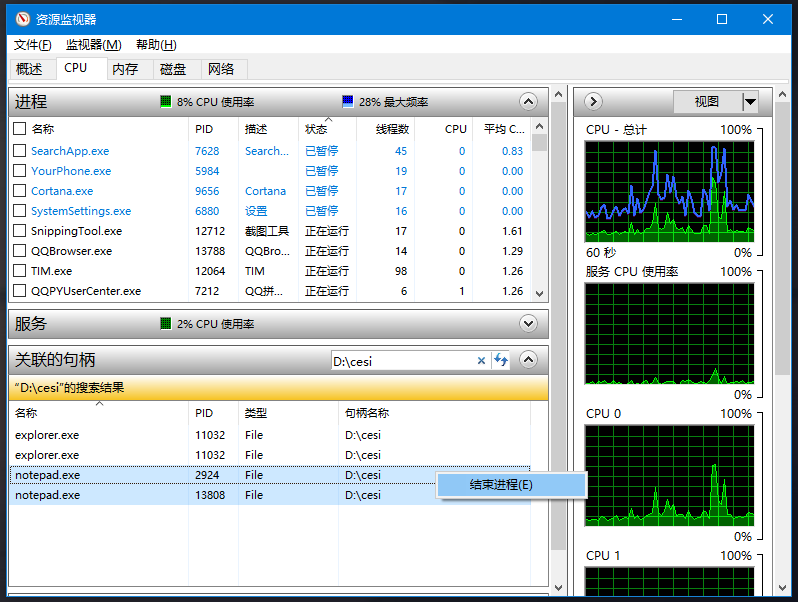Sort processes by the PID column header

pyautogui.click(x=205, y=129)
